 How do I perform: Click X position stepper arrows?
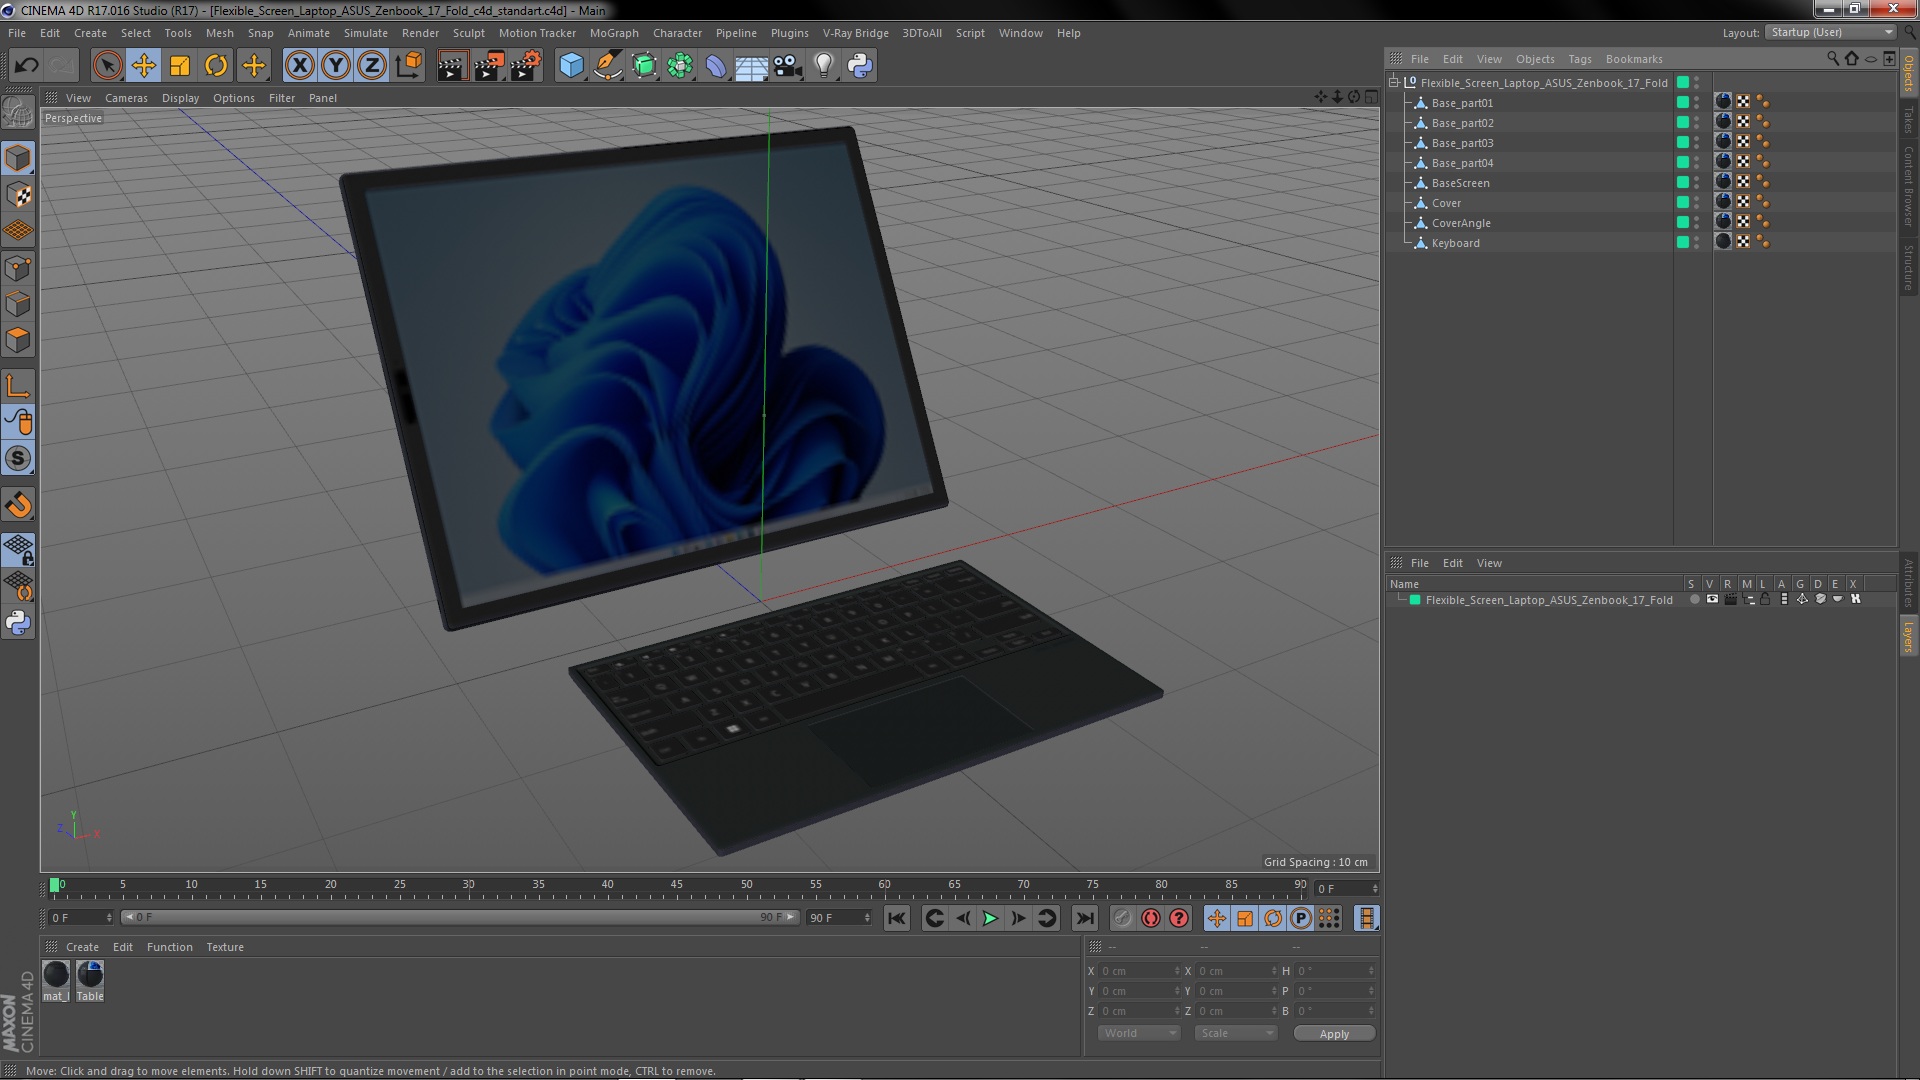pyautogui.click(x=1177, y=971)
